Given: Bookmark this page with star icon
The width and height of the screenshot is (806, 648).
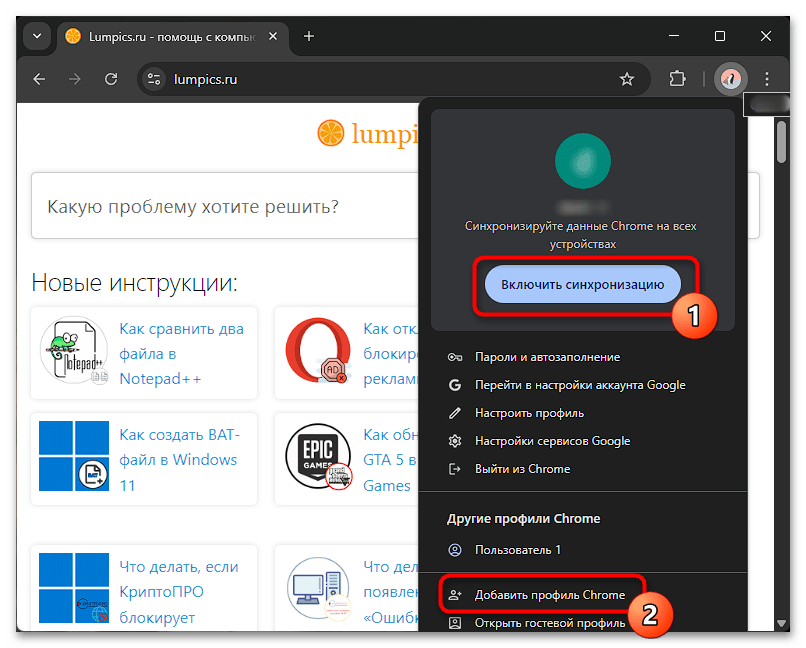Looking at the screenshot, I should pos(627,79).
